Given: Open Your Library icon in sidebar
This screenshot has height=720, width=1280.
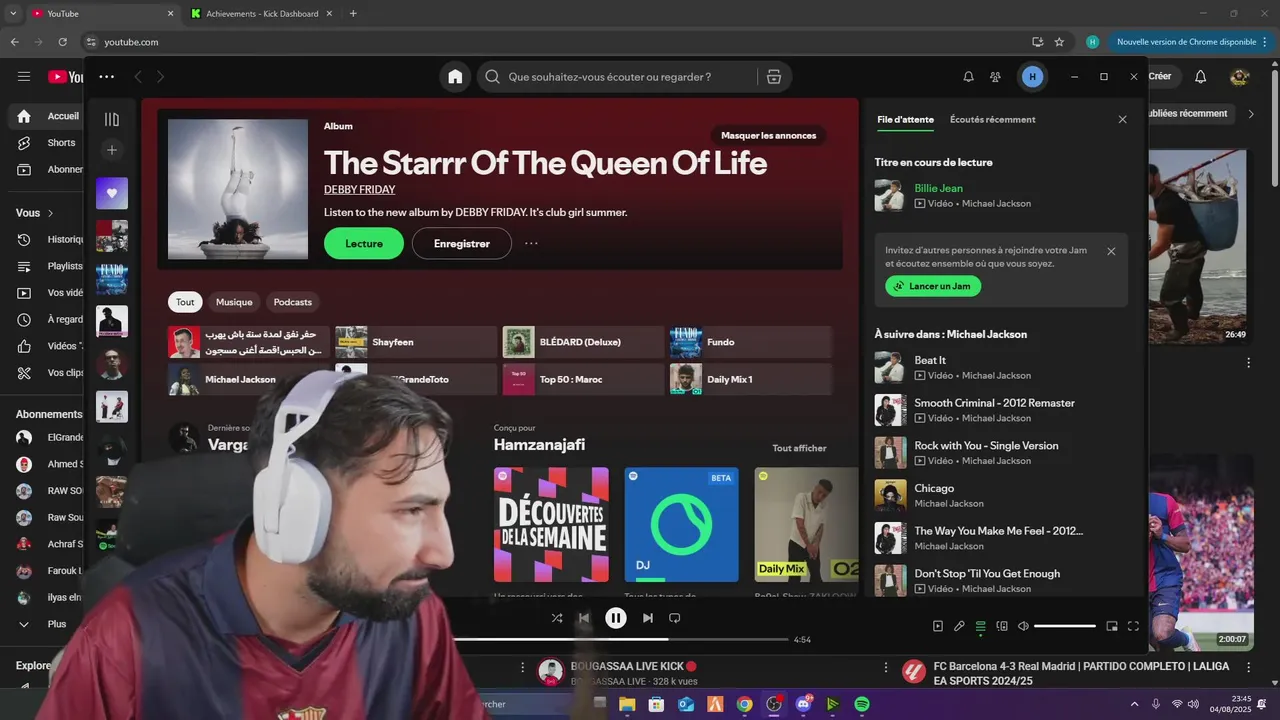Looking at the screenshot, I should click(x=112, y=119).
